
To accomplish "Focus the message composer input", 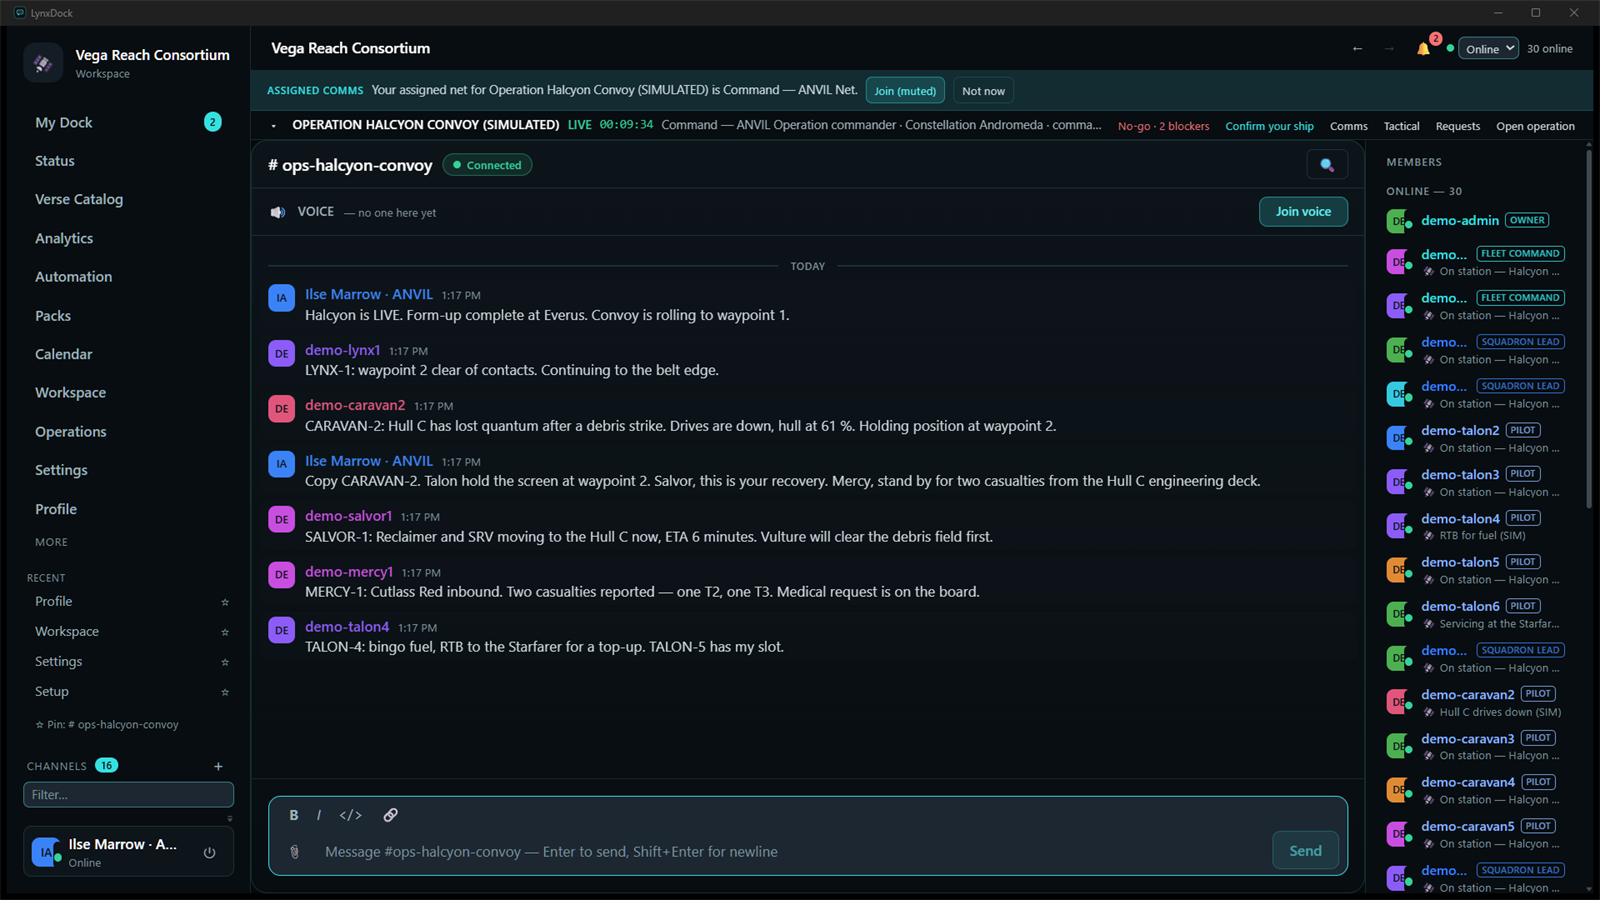I will coord(790,852).
